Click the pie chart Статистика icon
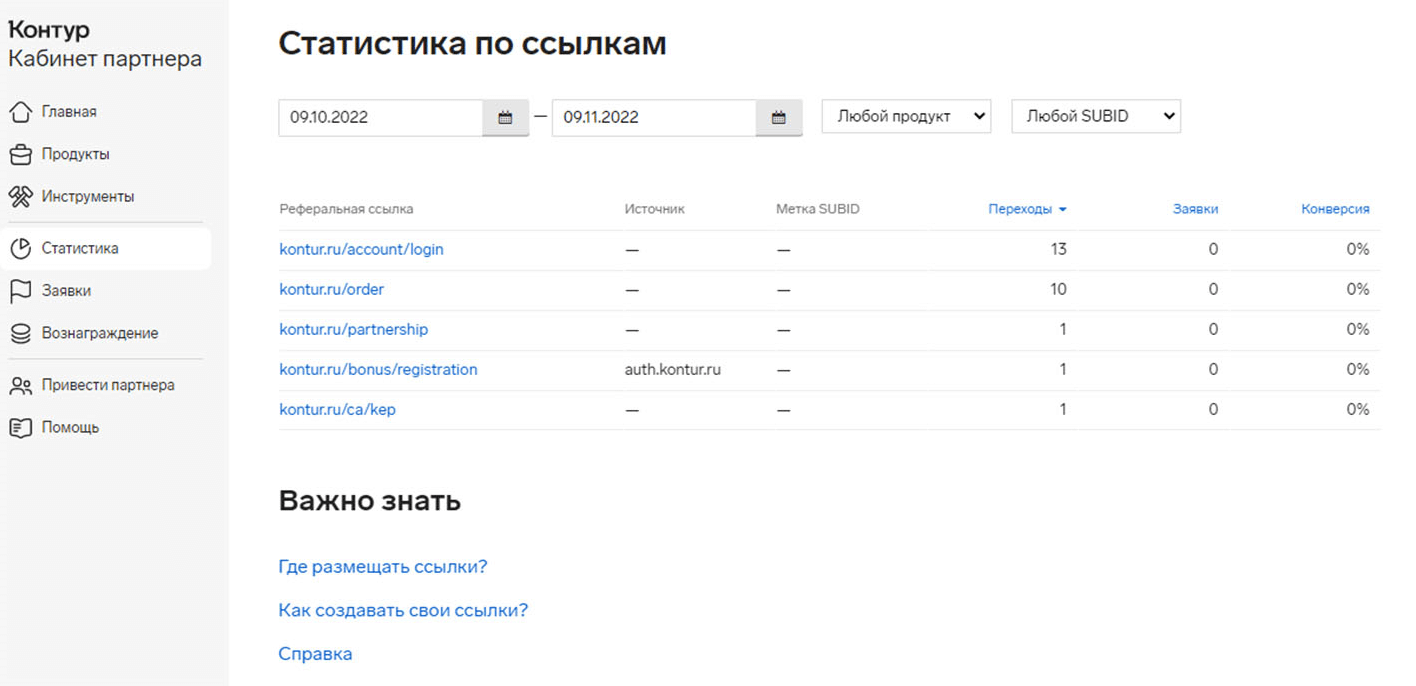This screenshot has height=686, width=1416. 20,249
